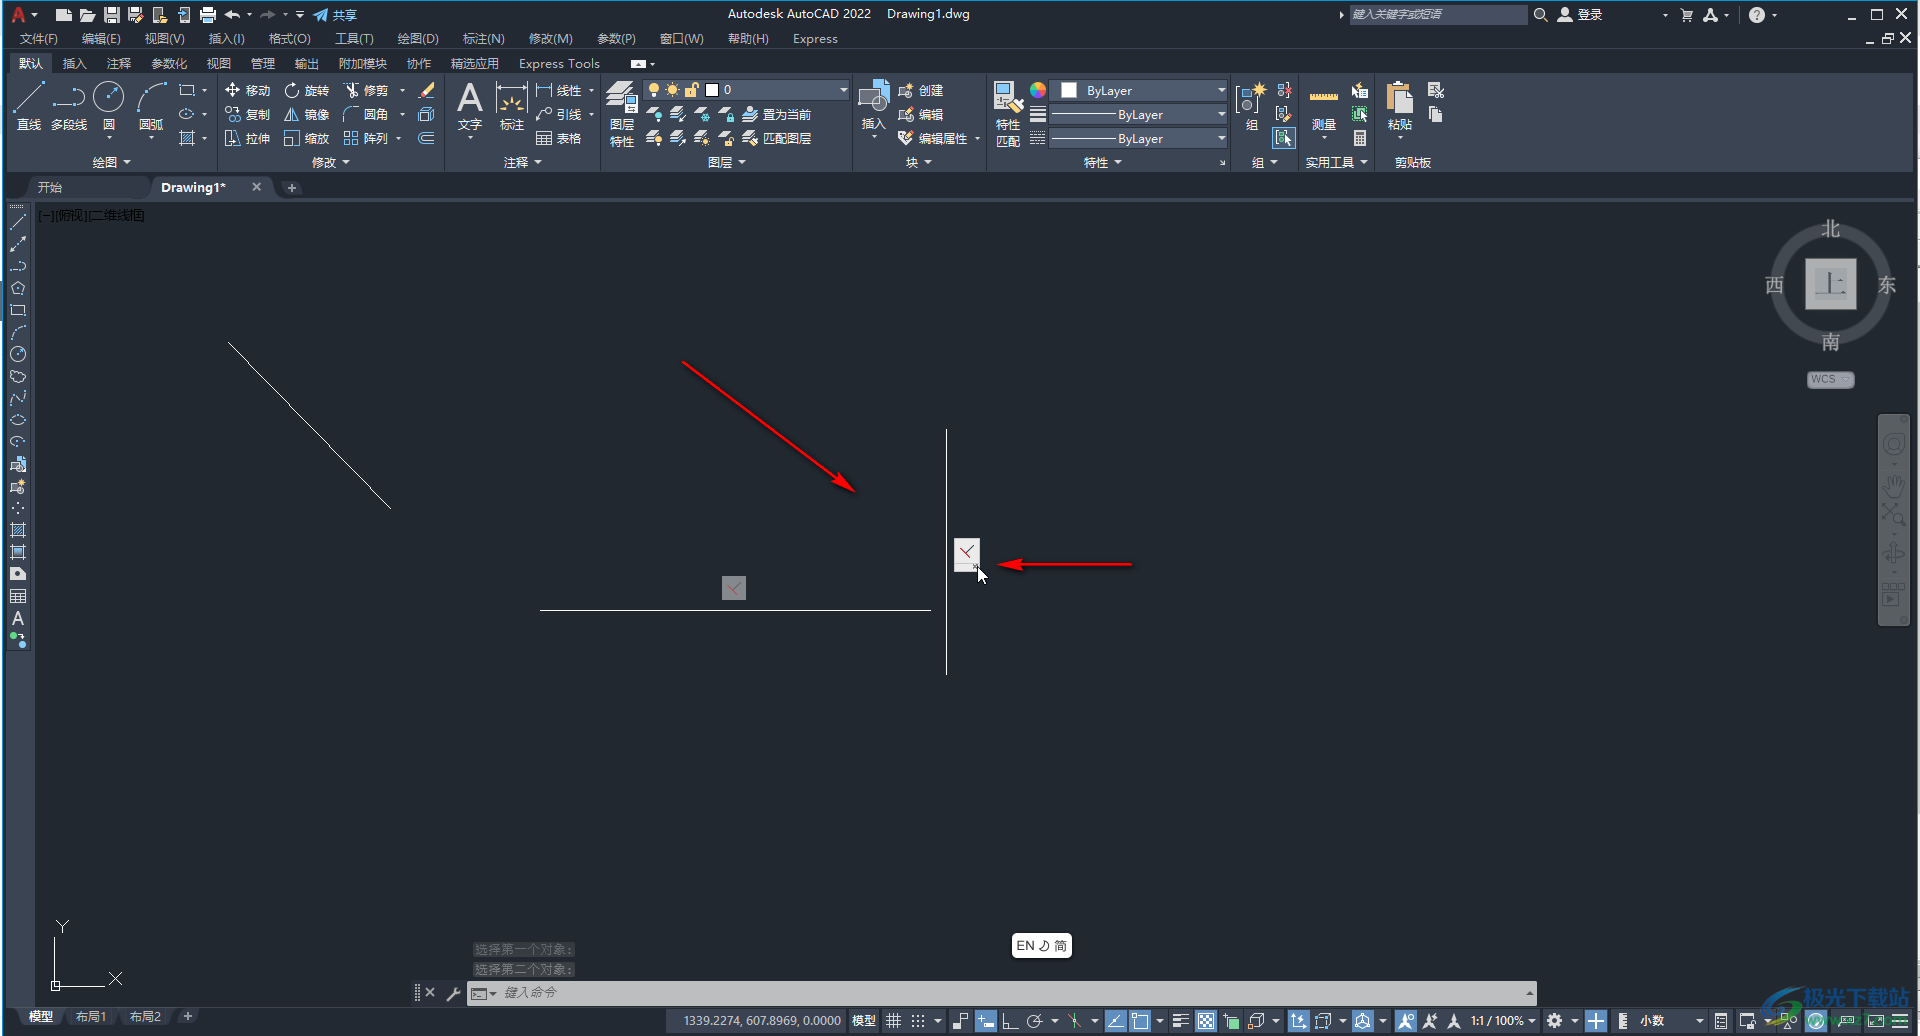Viewport: 1920px width, 1036px height.
Task: Open the Measure (测量) tool
Action: pos(1323,106)
